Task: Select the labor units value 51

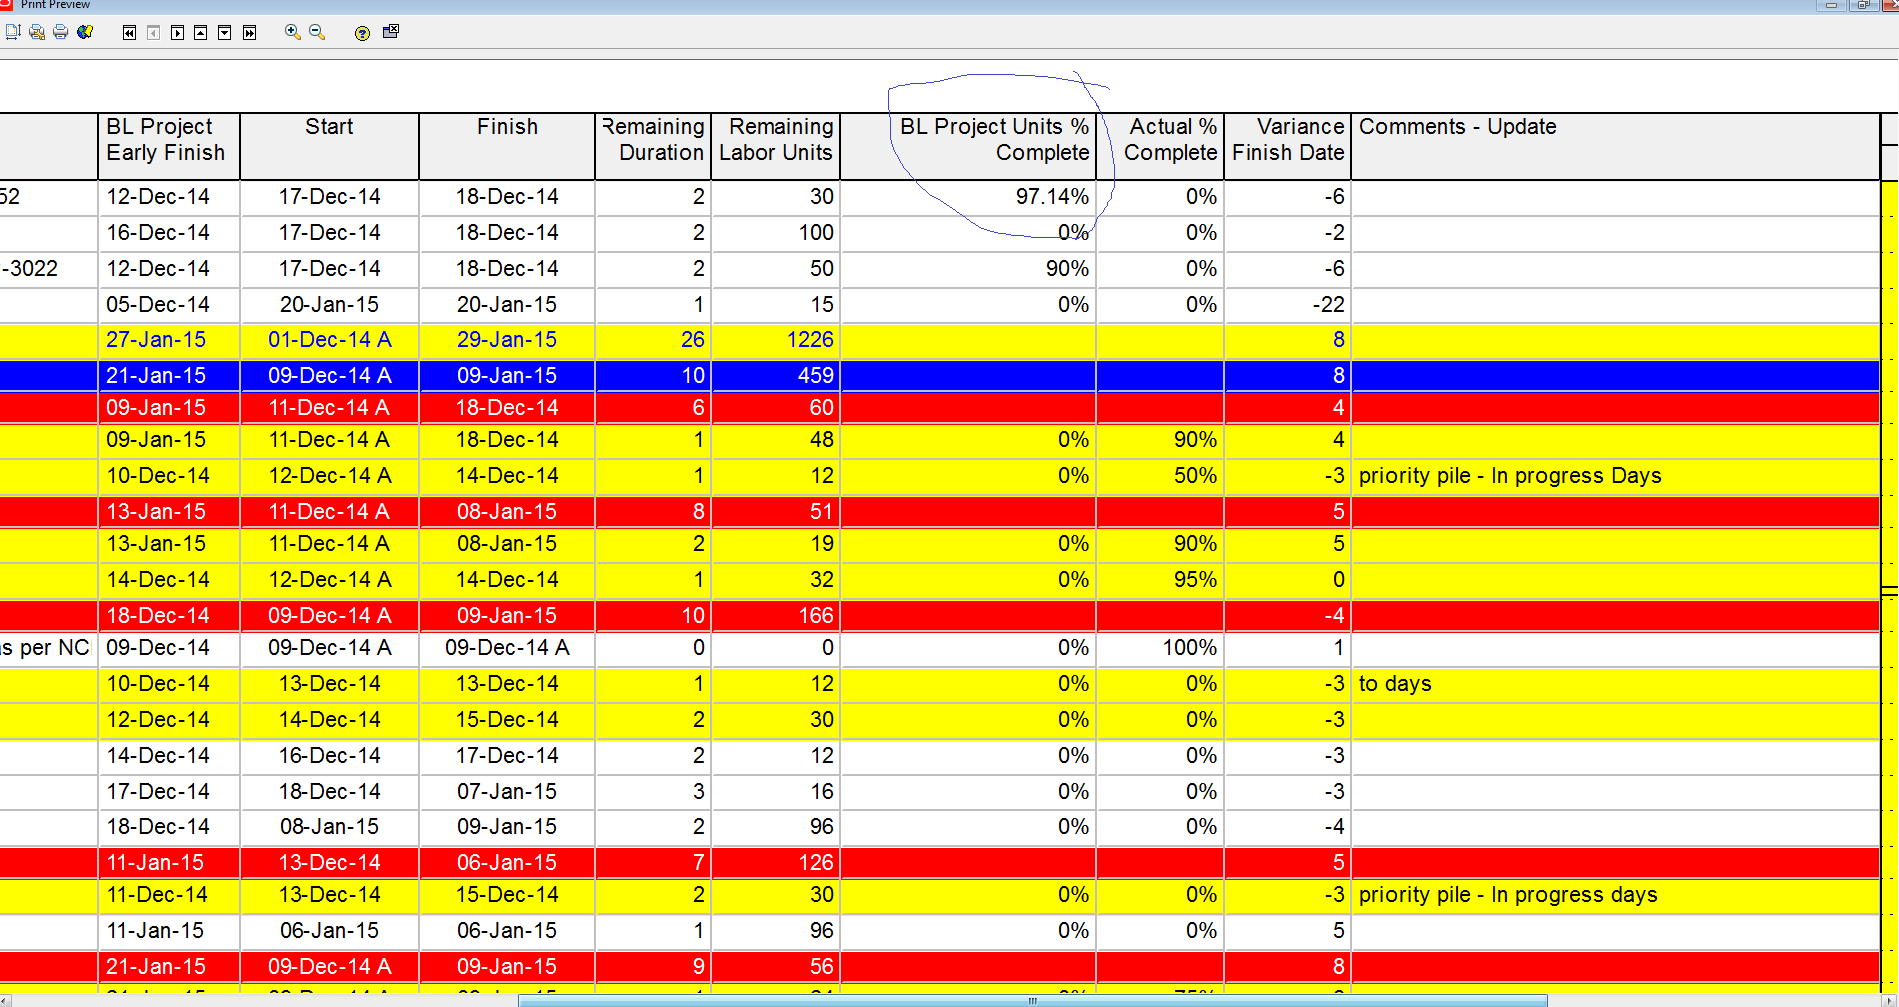Action: tap(775, 512)
